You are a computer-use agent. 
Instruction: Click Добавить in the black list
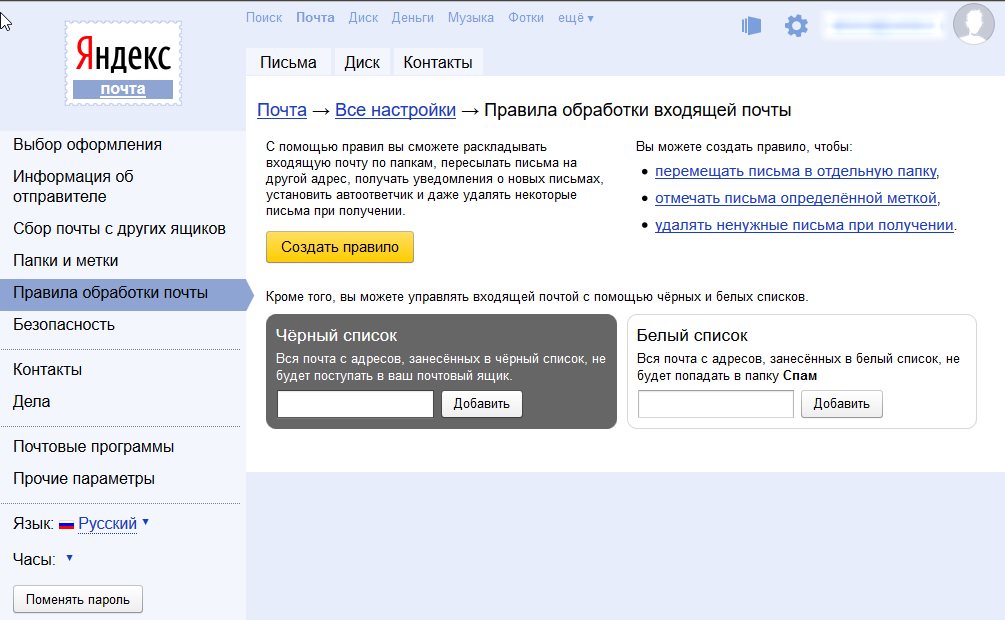coord(481,404)
